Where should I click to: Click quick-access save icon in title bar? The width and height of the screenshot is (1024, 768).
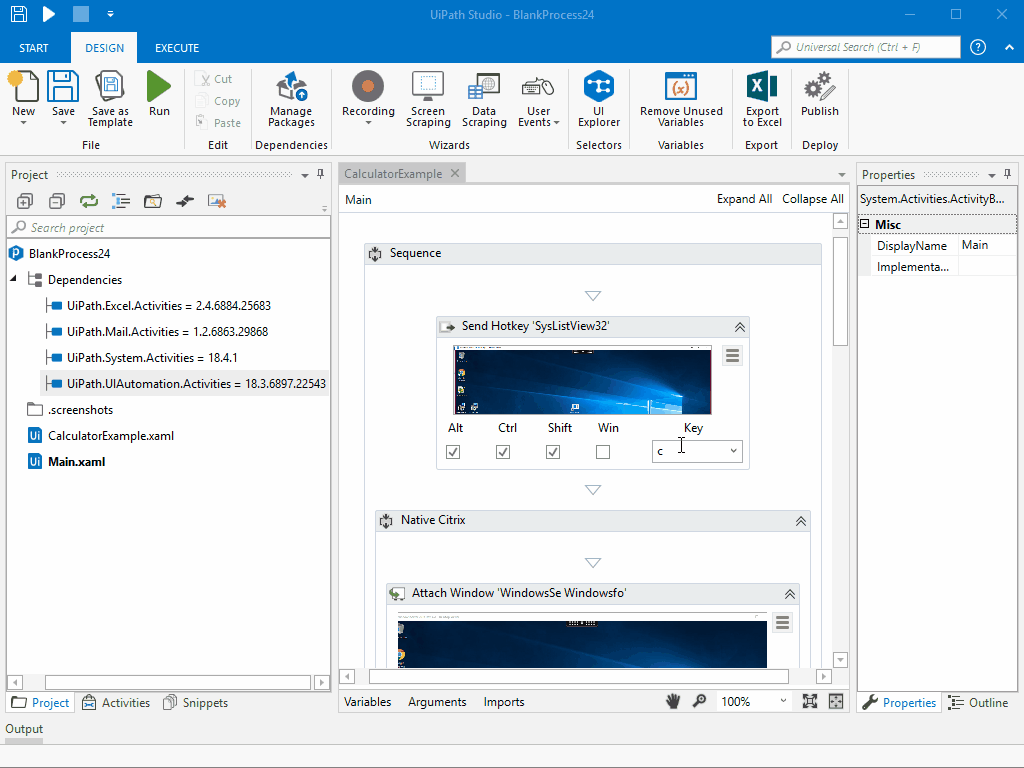[18, 14]
